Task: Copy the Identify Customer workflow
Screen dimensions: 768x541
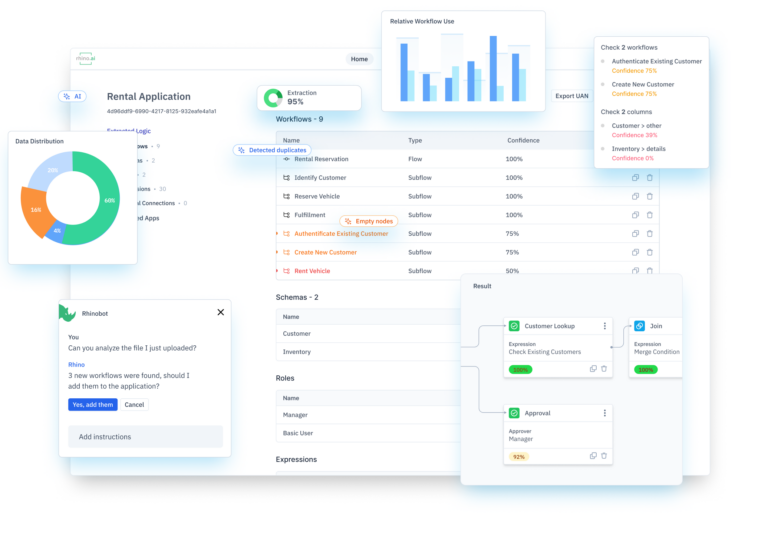Action: 635,178
